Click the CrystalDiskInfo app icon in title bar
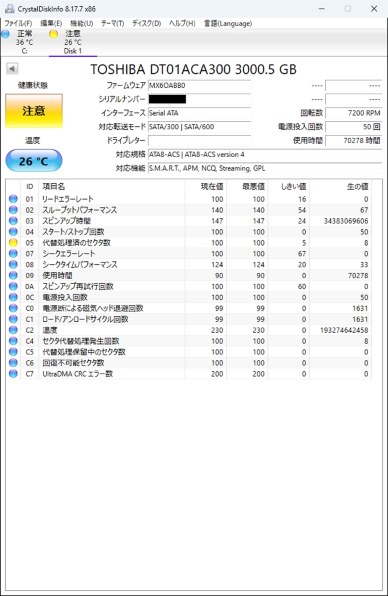The width and height of the screenshot is (388, 596). pos(10,8)
